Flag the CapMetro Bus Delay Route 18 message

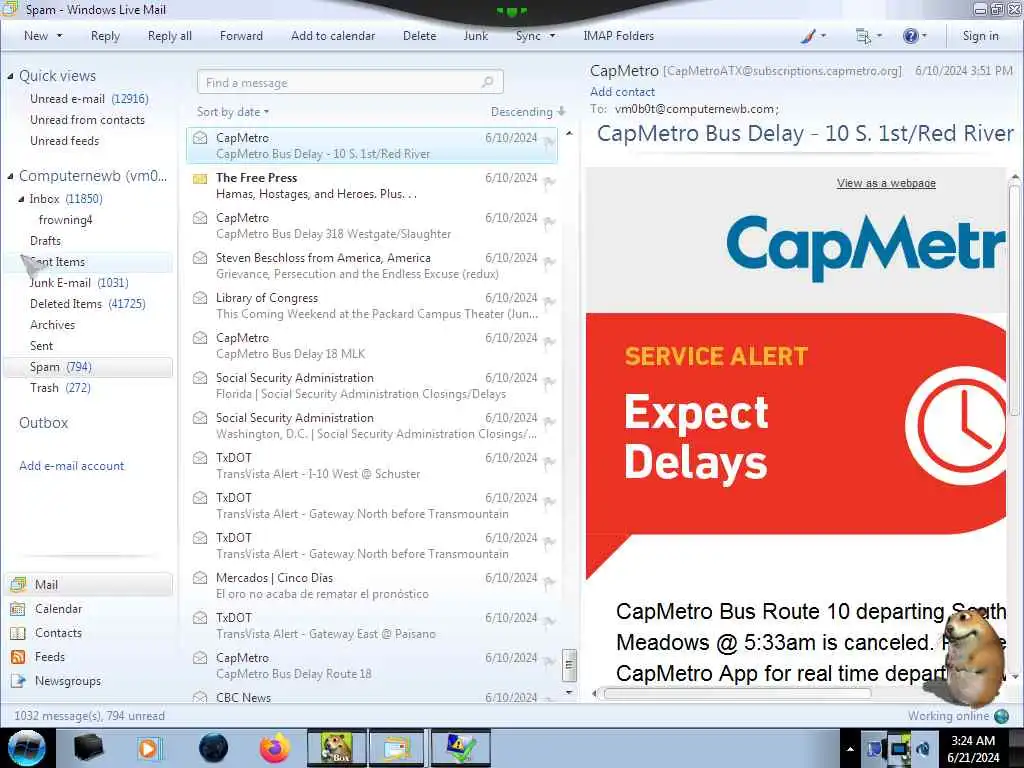tap(549, 662)
